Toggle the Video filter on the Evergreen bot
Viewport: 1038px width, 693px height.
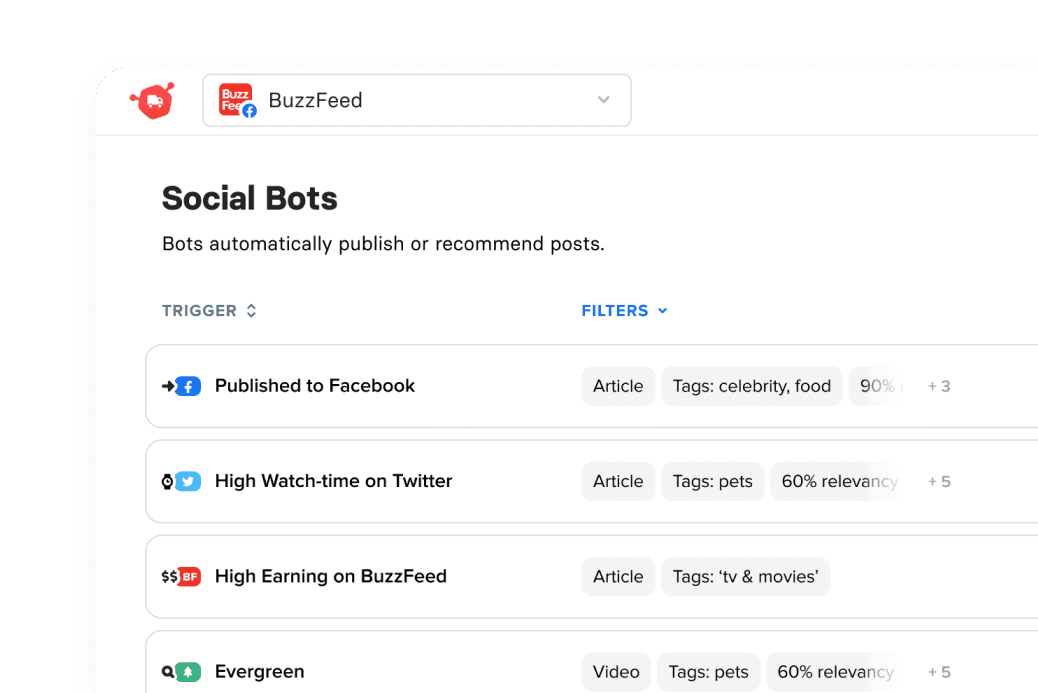(x=615, y=671)
